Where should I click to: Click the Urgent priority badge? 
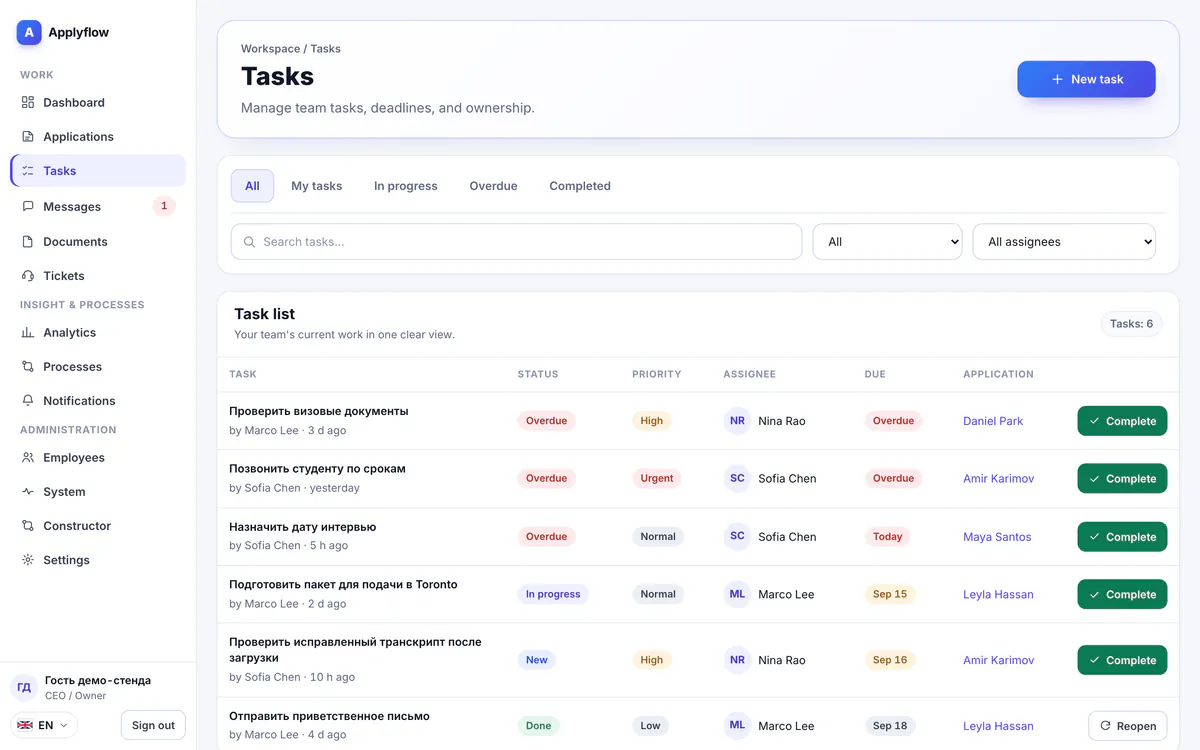tap(657, 478)
